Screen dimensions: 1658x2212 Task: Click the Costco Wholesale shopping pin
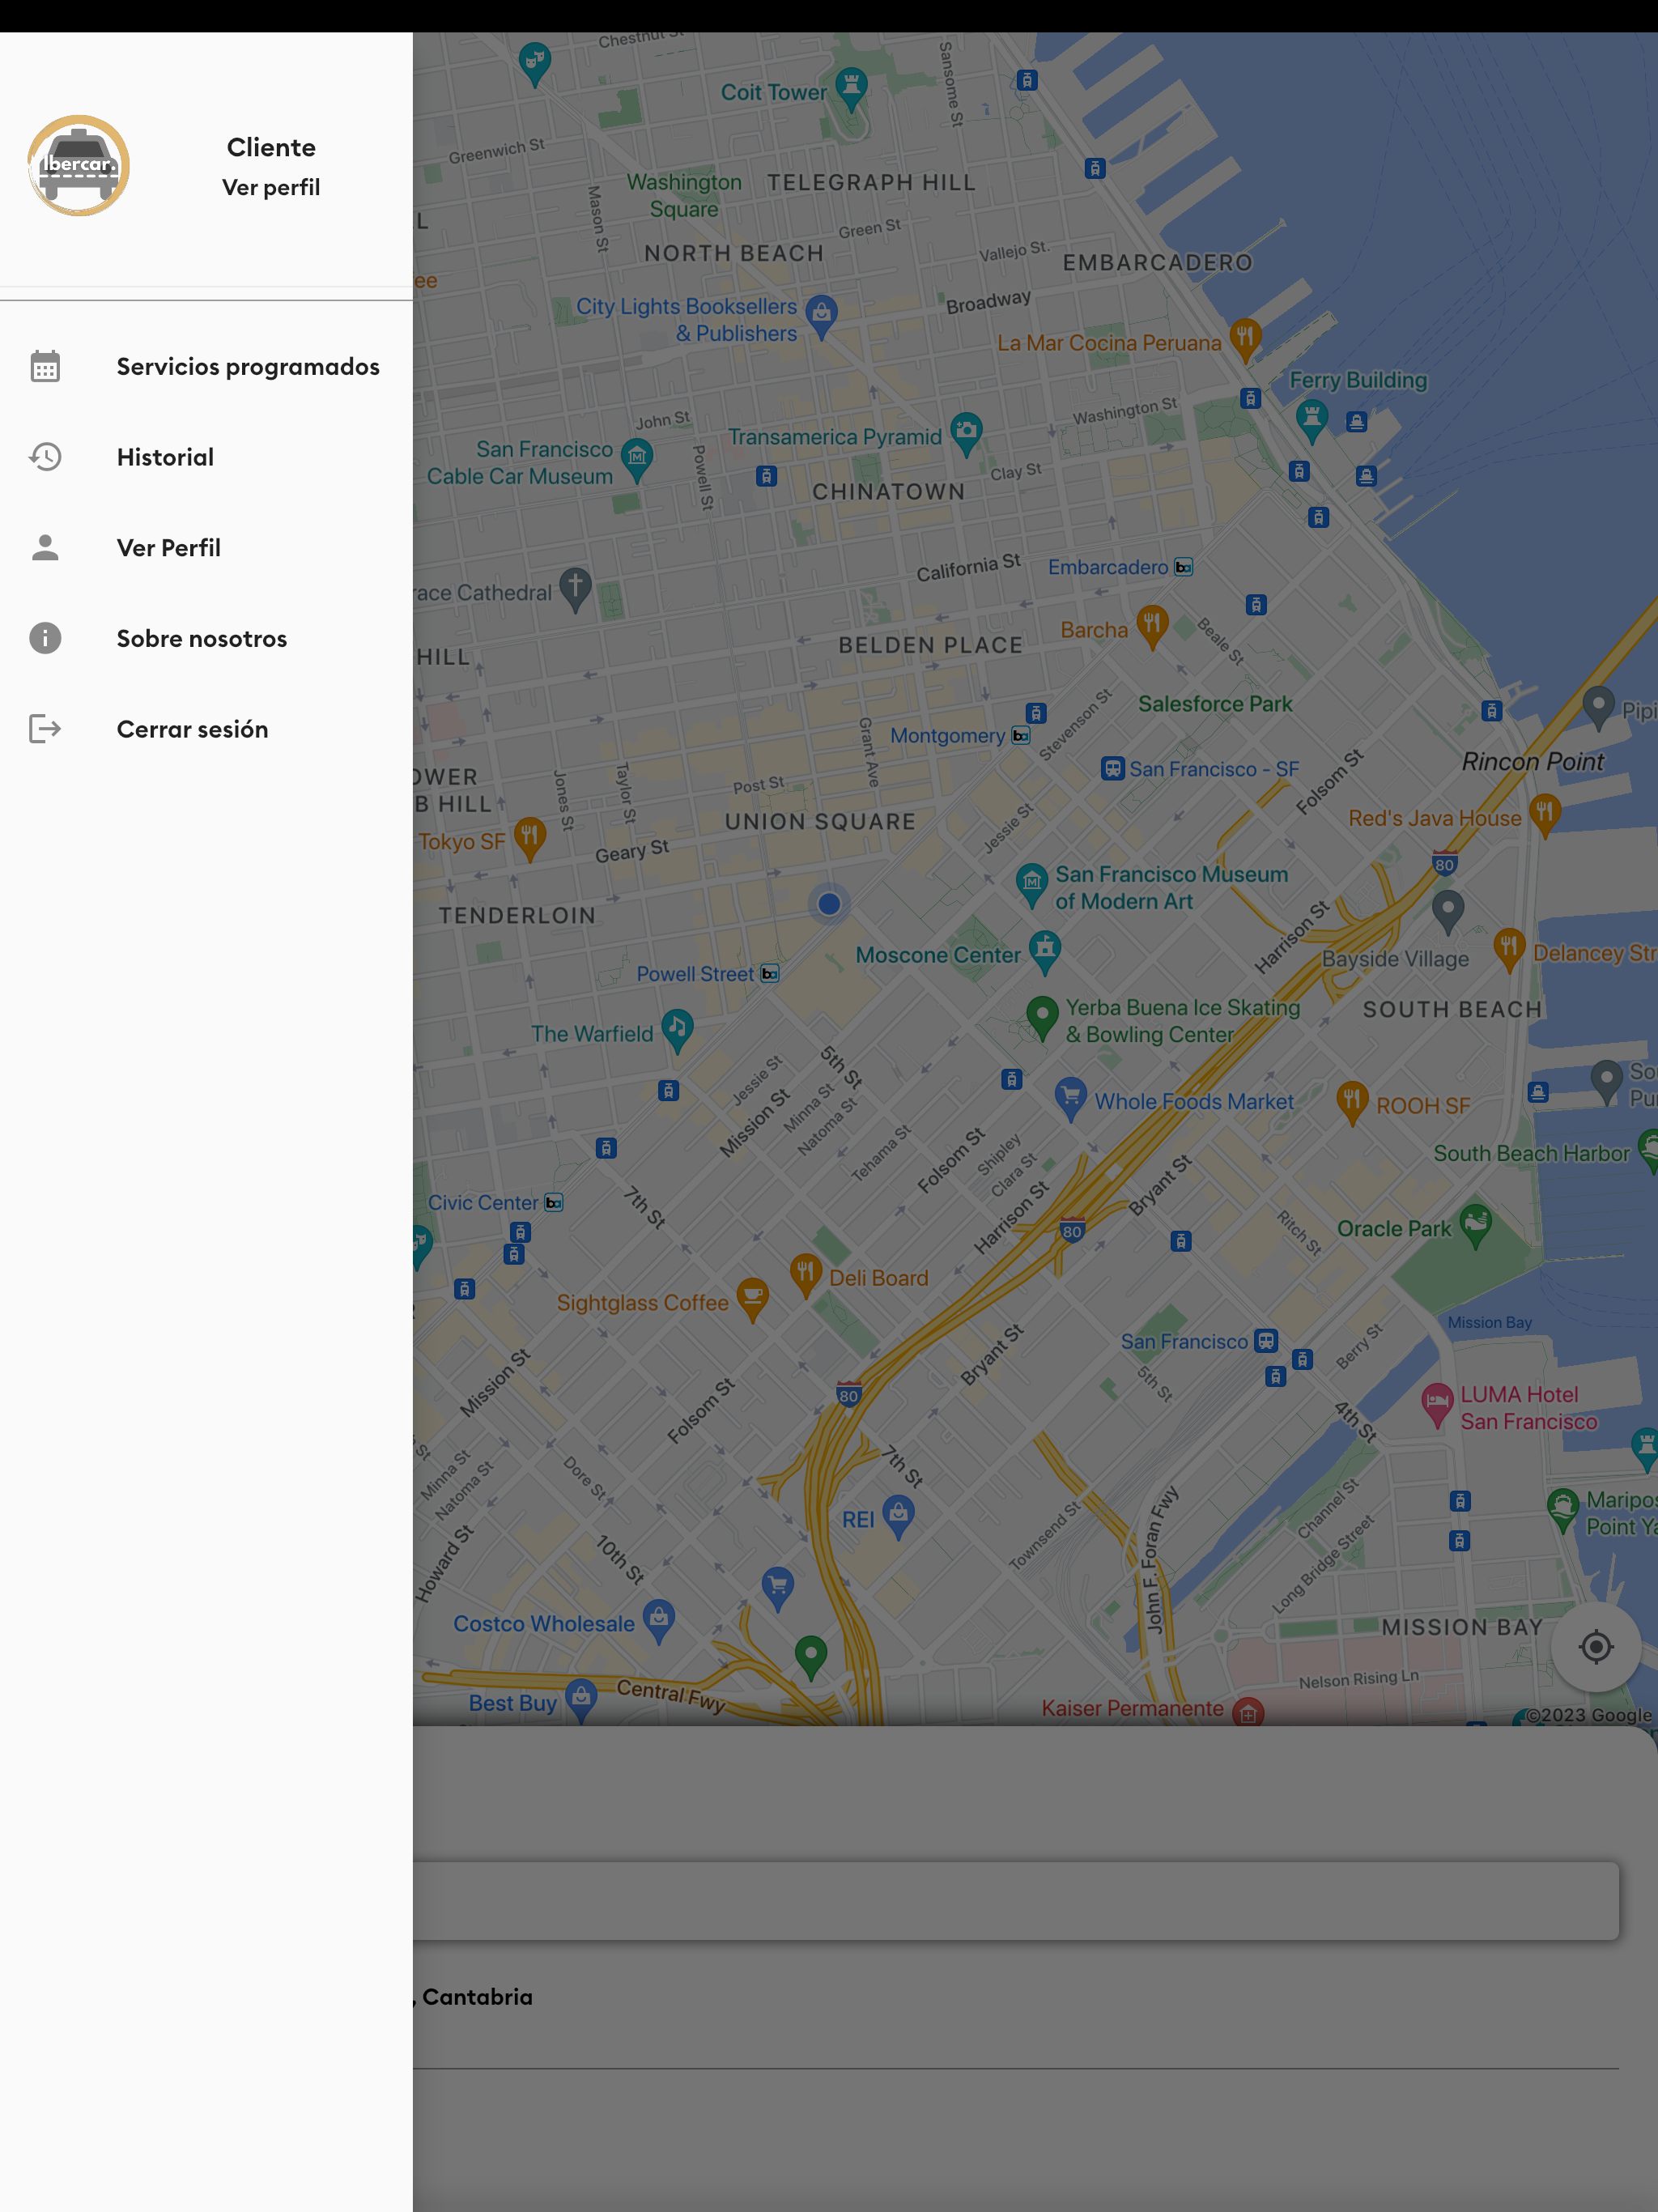pos(658,1620)
